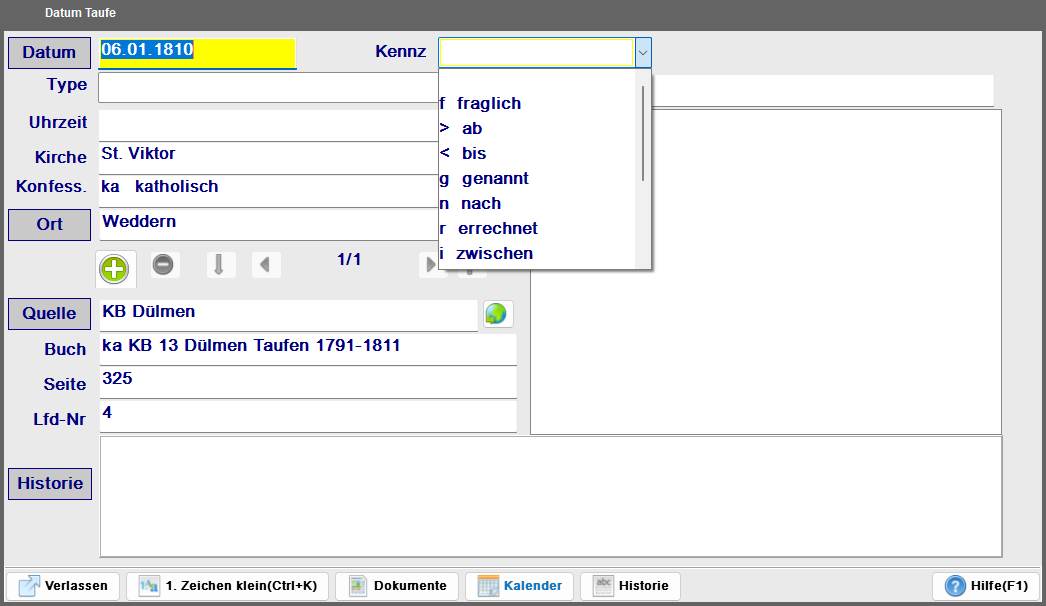
Task: Open the web lookup globe icon next to Quelle
Action: point(497,313)
